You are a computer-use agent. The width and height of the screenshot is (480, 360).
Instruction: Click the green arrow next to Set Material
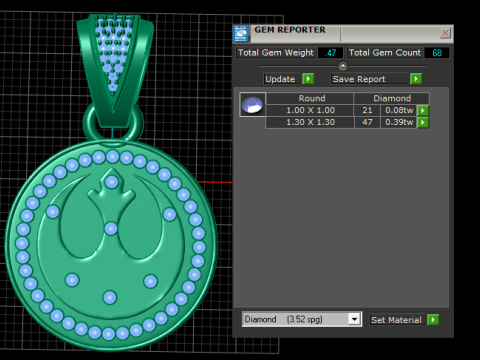[x=433, y=320]
